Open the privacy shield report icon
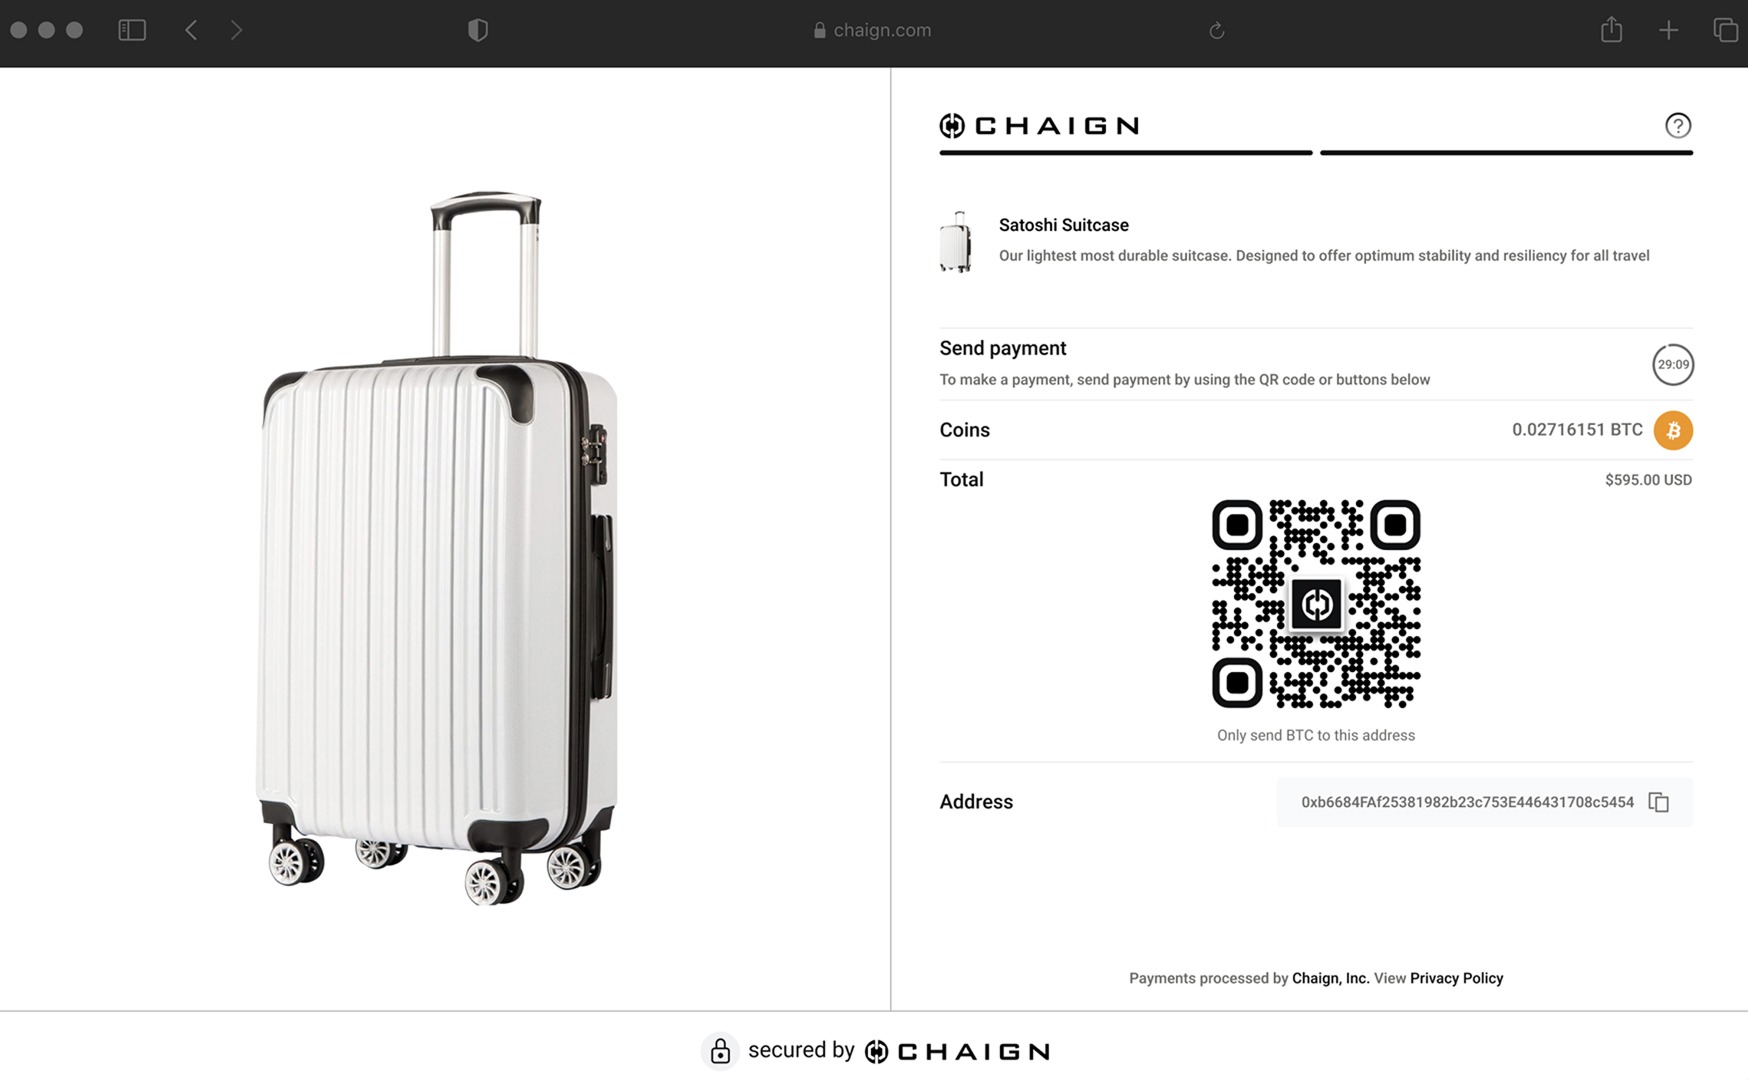Screen dimensions: 1748x1080 tap(478, 30)
